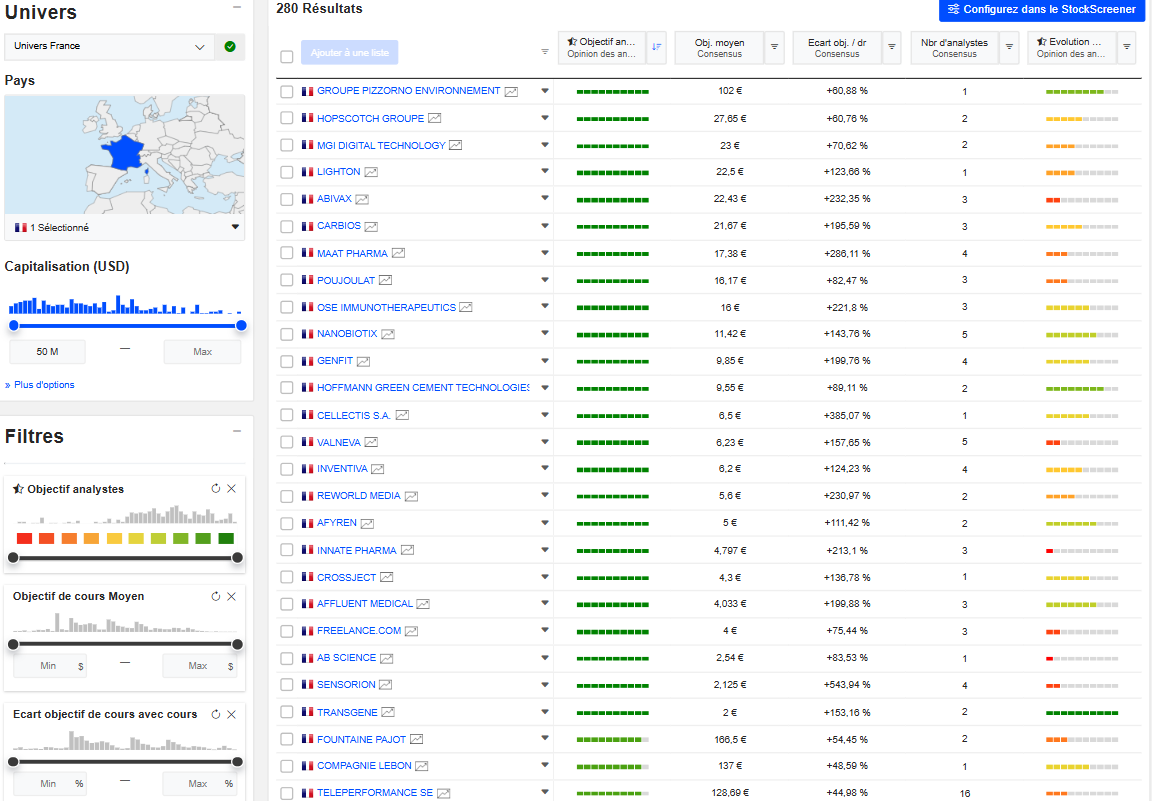Collapse the Filtres panel
Image resolution: width=1152 pixels, height=801 pixels.
[x=237, y=431]
